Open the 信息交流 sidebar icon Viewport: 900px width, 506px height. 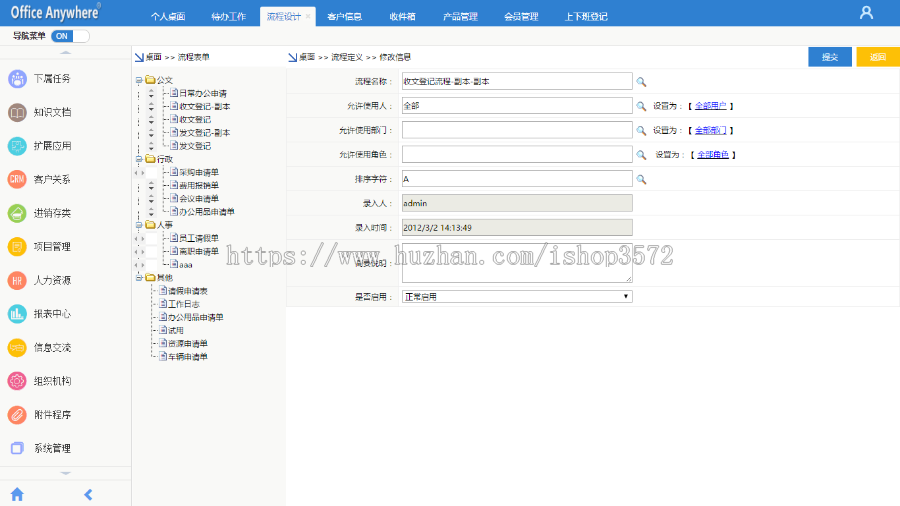coord(17,347)
